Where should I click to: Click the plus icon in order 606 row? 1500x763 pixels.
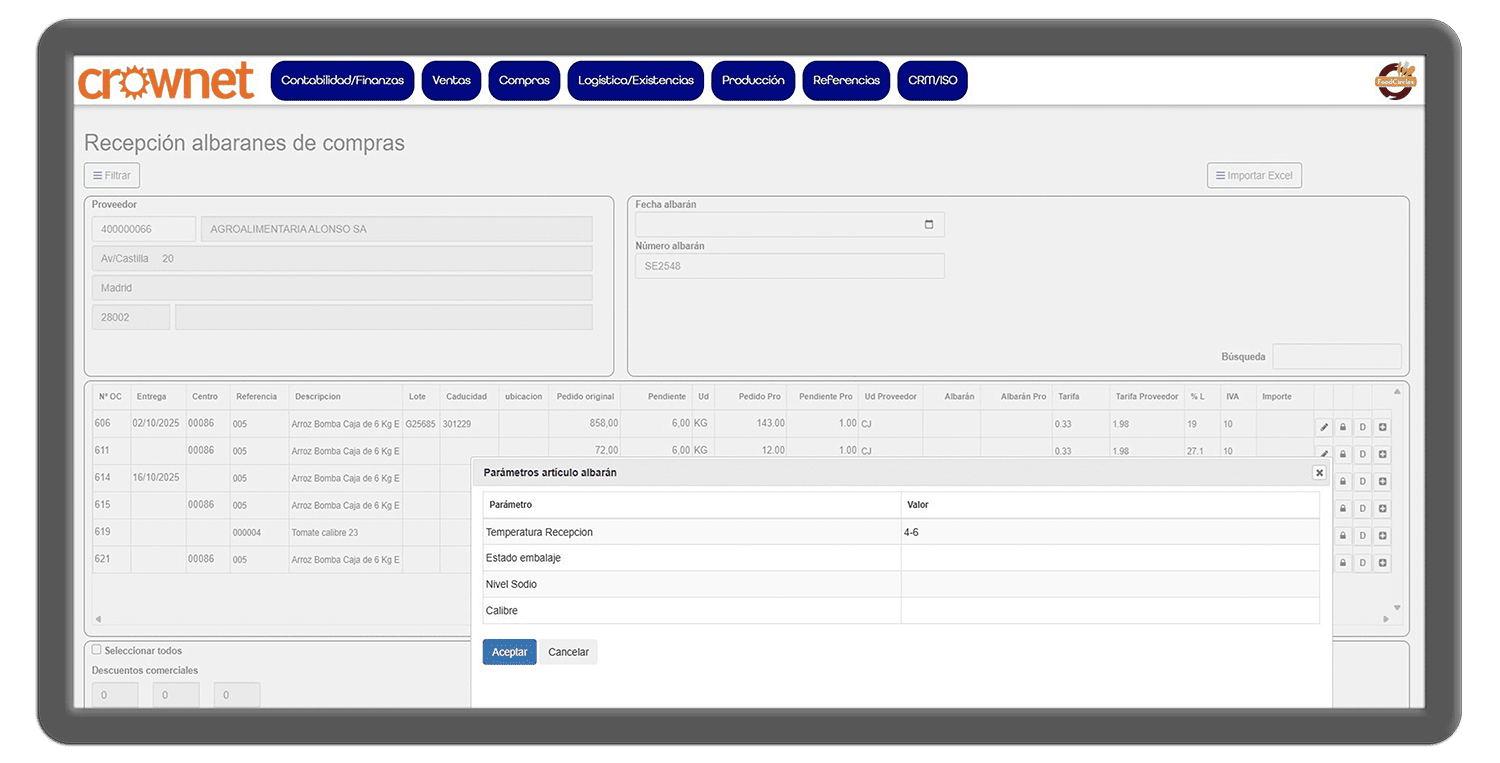coord(1382,427)
